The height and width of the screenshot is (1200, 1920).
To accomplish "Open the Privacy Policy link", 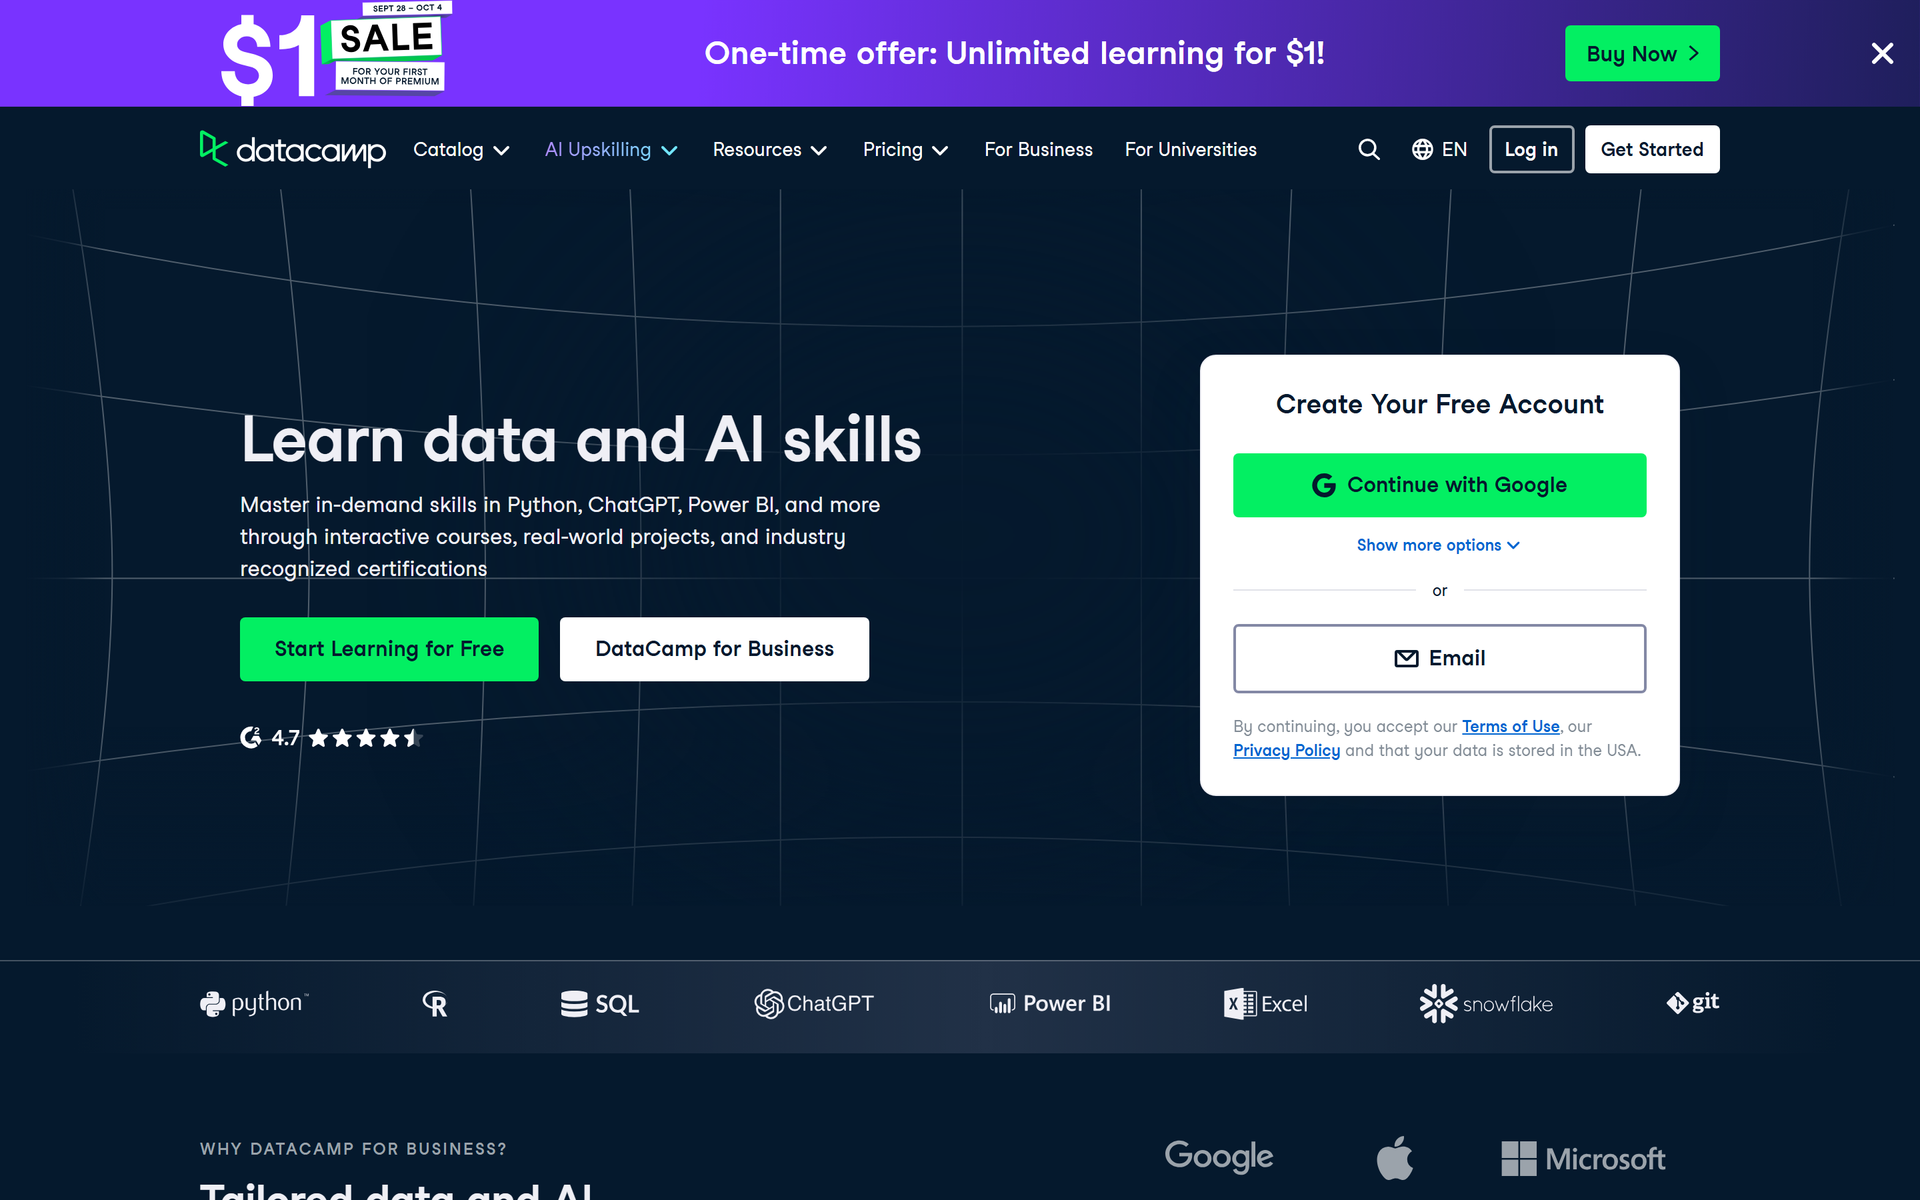I will (1286, 750).
